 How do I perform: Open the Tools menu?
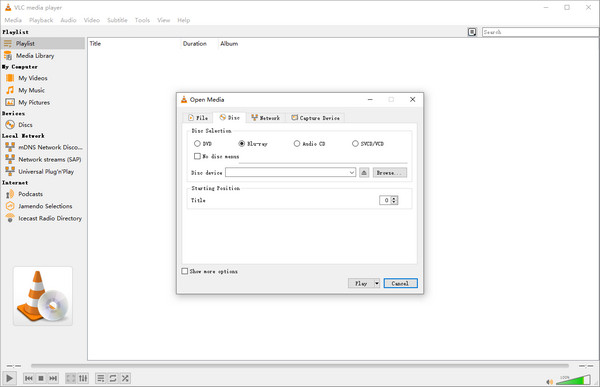142,20
